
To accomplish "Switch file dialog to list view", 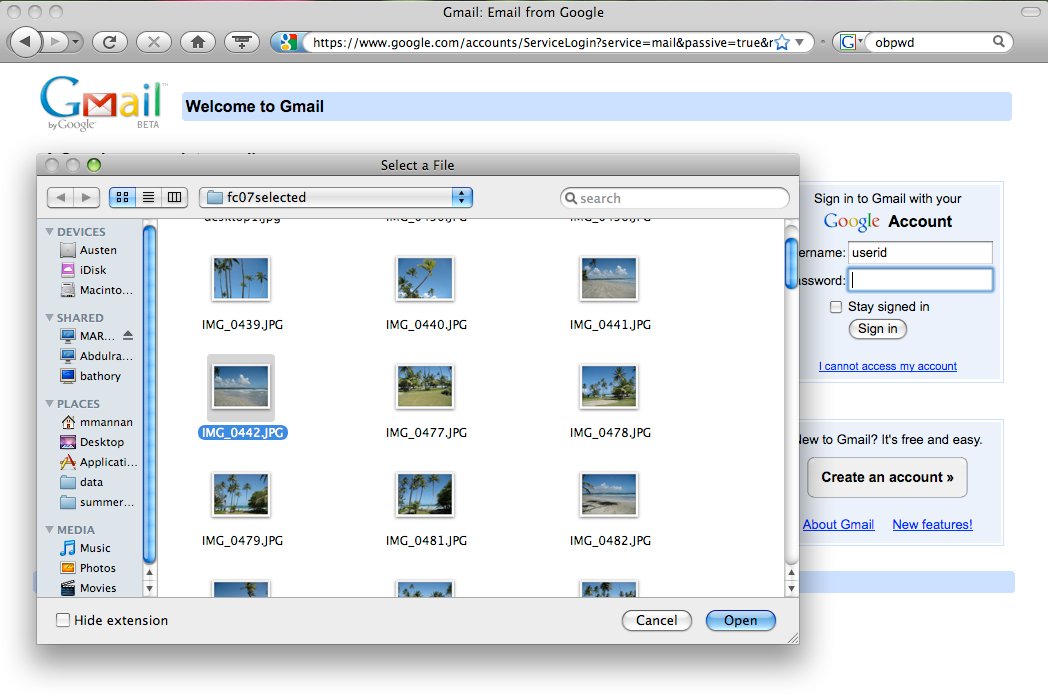I will 148,197.
